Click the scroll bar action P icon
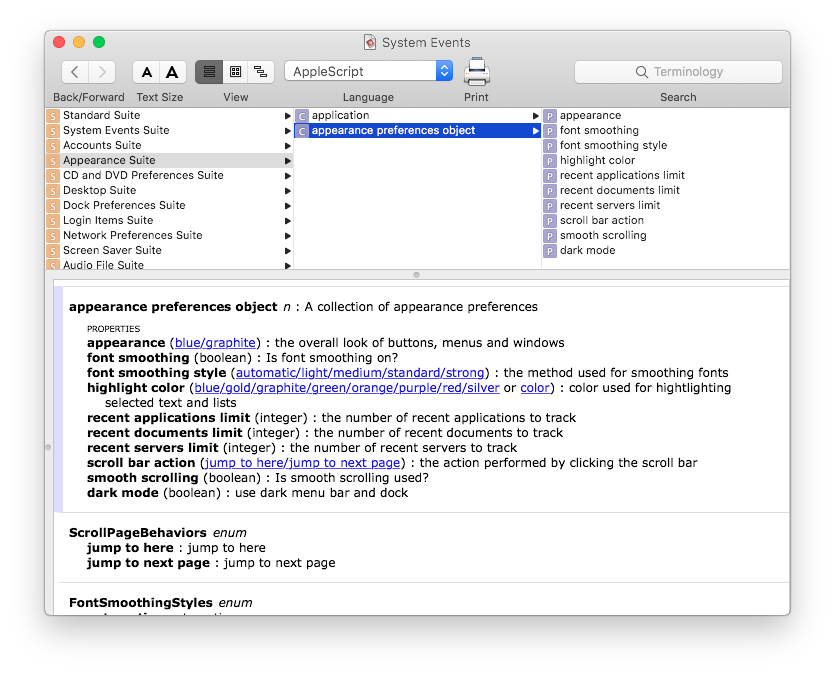This screenshot has height=674, width=835. tap(550, 220)
